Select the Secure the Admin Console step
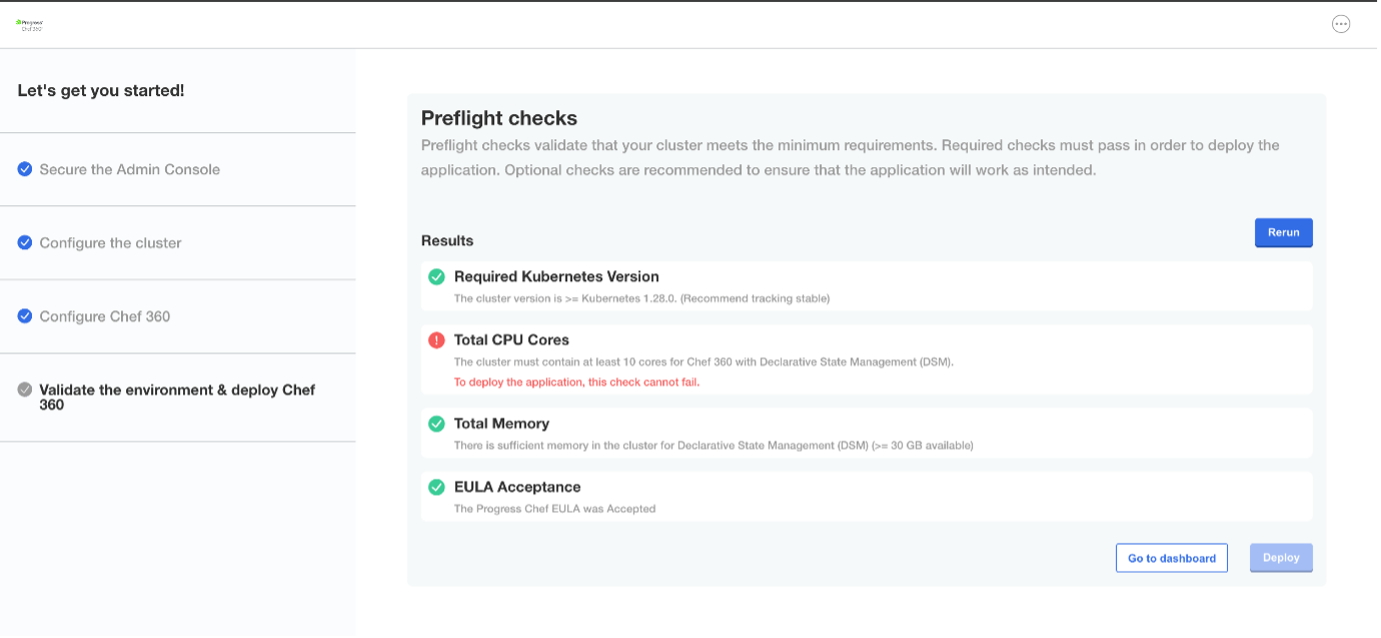This screenshot has width=1381, height=638. (x=129, y=169)
